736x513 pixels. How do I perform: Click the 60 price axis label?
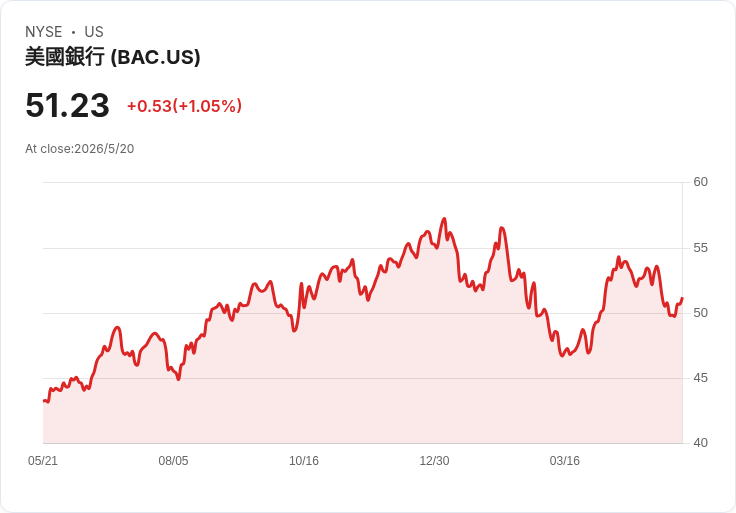700,182
